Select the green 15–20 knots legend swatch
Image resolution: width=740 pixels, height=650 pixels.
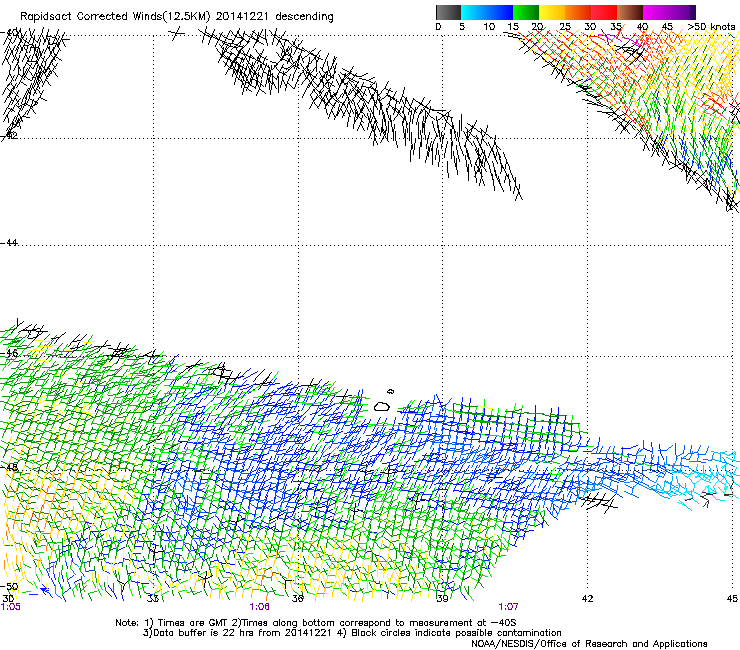[526, 12]
